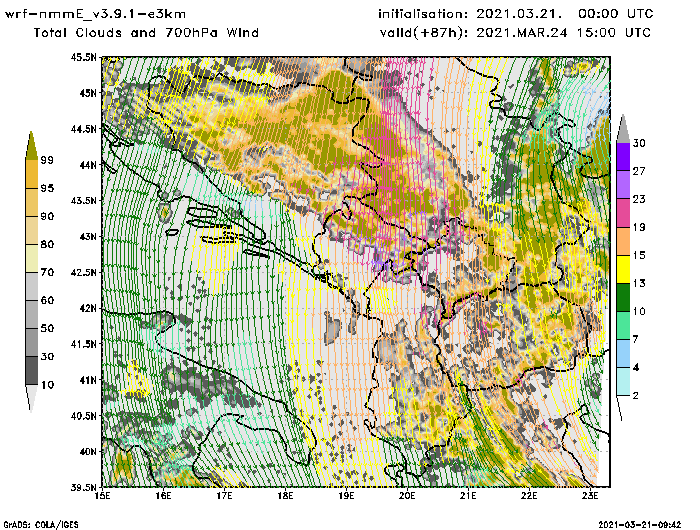
Task: Click the '17E' longitude label
Action: [x=224, y=496]
